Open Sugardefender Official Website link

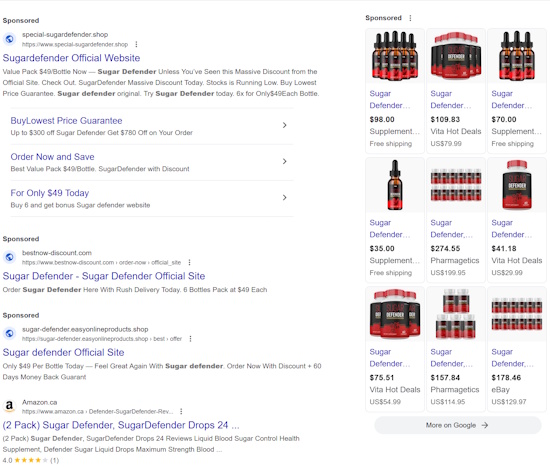coord(71,58)
